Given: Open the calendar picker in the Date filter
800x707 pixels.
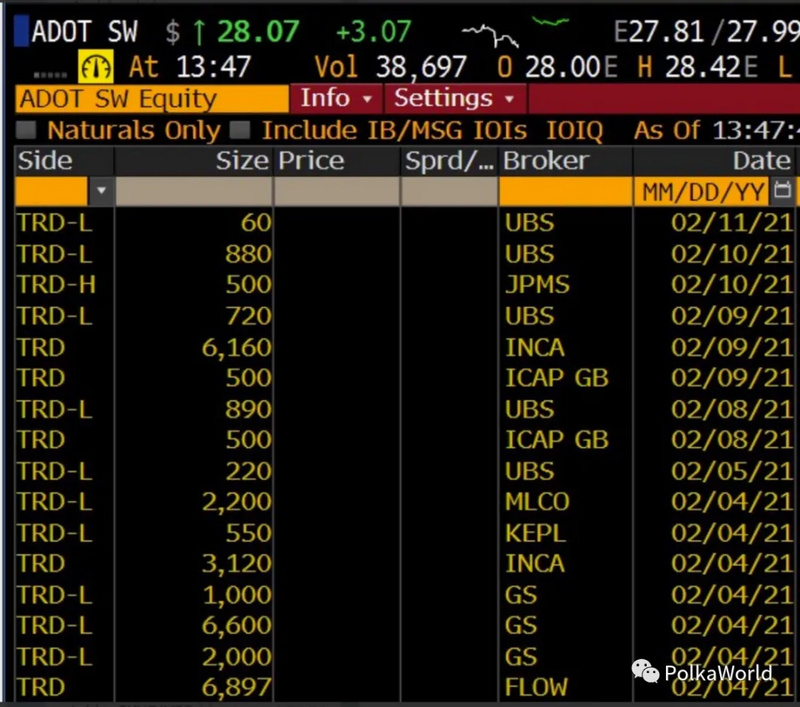Looking at the screenshot, I should pos(783,191).
